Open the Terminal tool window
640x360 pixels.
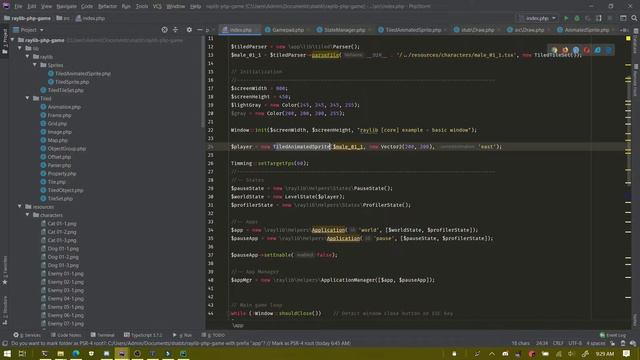coord(102,335)
